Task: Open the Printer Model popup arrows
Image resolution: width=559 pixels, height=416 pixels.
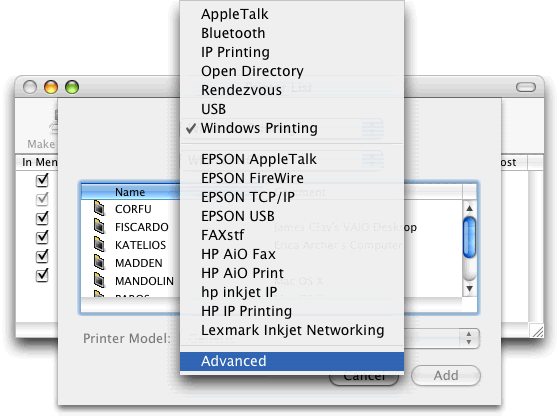Action: pyautogui.click(x=469, y=338)
